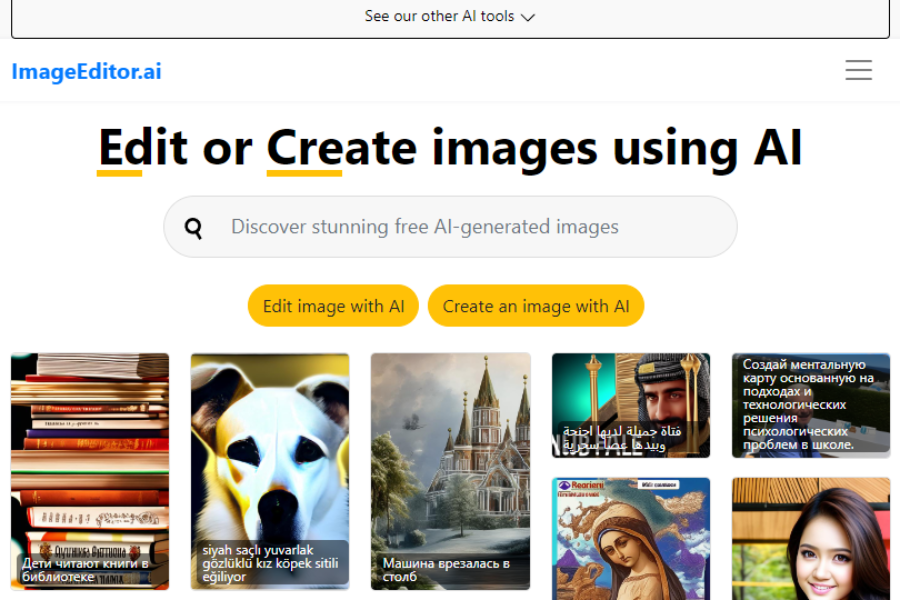Image resolution: width=900 pixels, height=600 pixels.
Task: View the Madonna religious painting thumbnail
Action: pyautogui.click(x=630, y=540)
